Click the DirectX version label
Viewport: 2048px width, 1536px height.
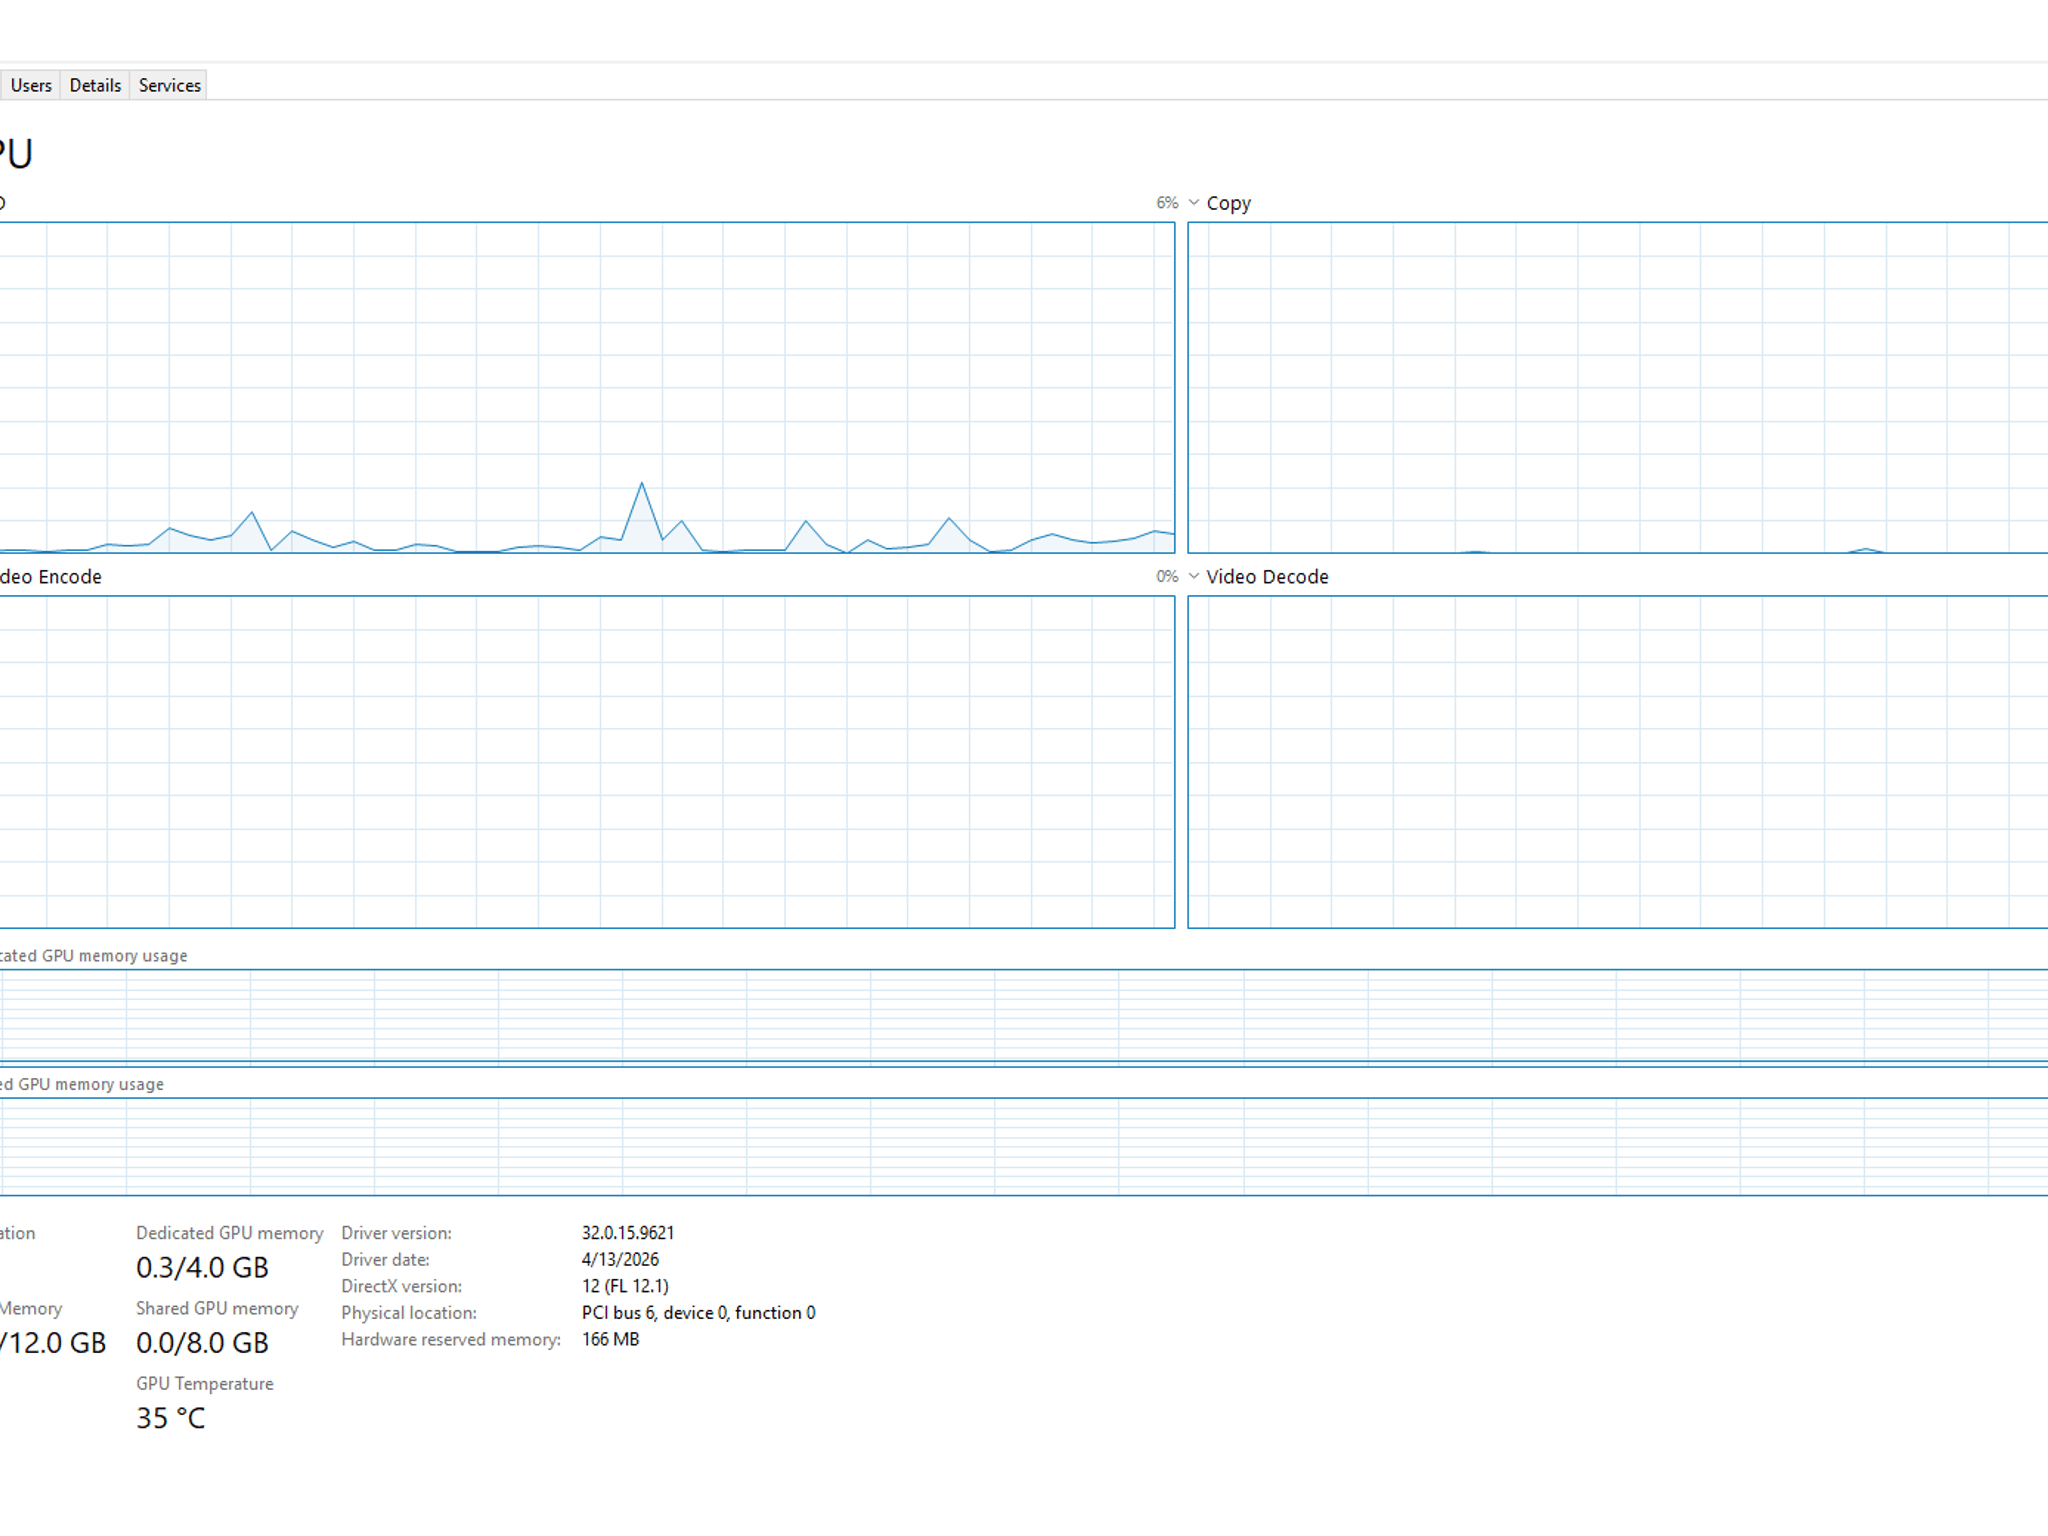click(401, 1286)
